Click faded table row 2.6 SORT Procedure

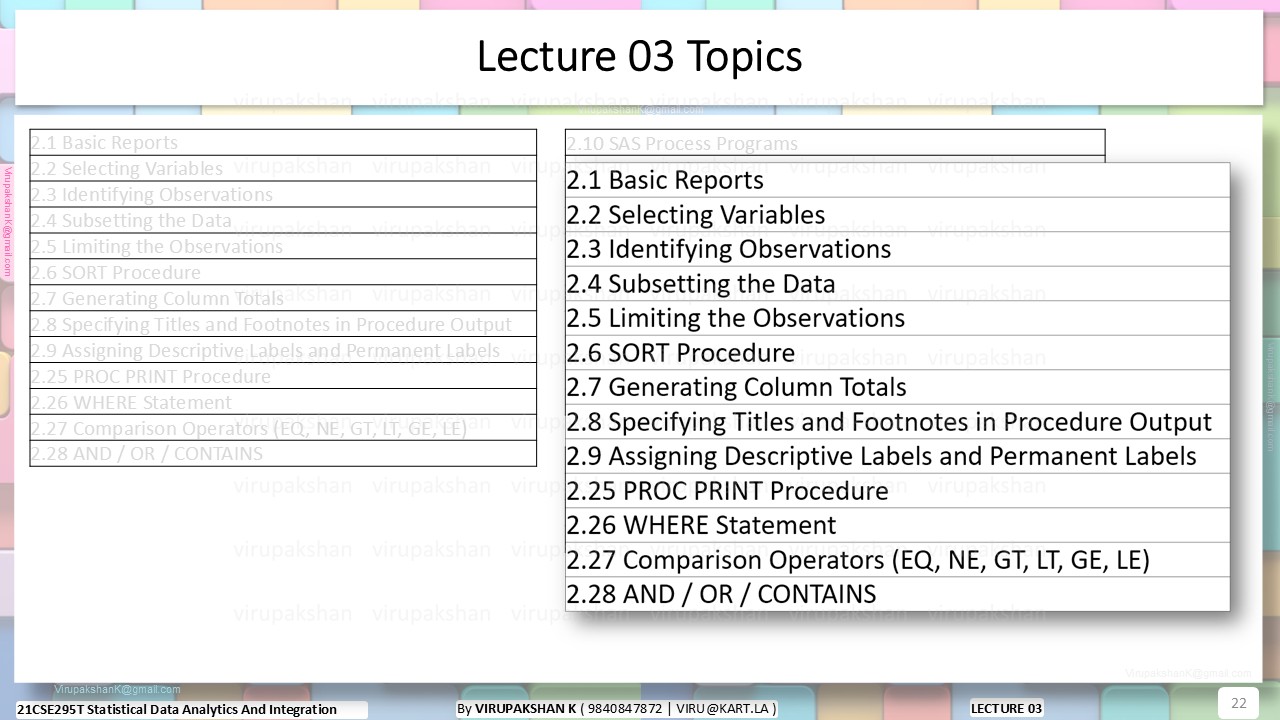[x=283, y=272]
